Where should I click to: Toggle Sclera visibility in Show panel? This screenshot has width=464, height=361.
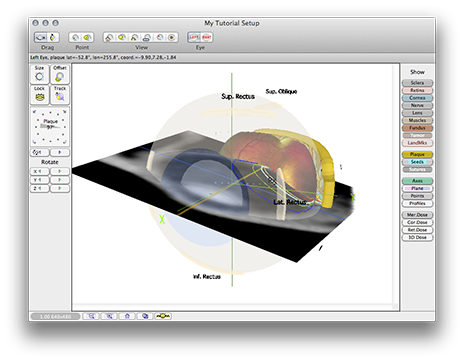(x=417, y=83)
